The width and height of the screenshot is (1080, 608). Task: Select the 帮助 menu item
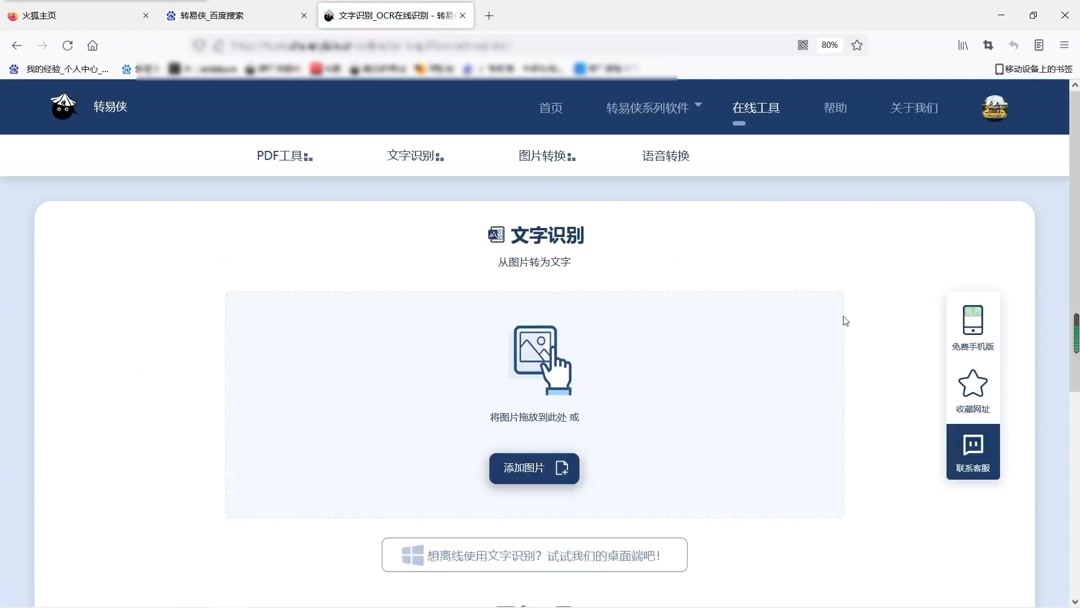click(x=835, y=107)
